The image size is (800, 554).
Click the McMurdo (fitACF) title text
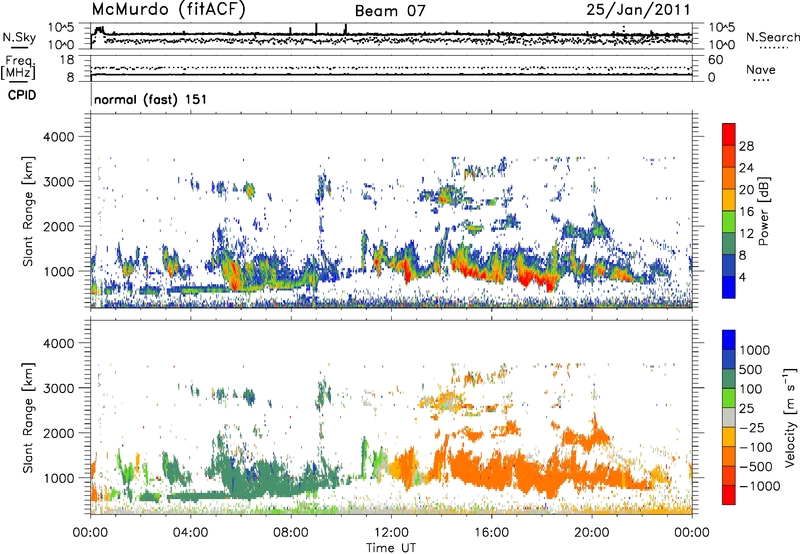168,9
